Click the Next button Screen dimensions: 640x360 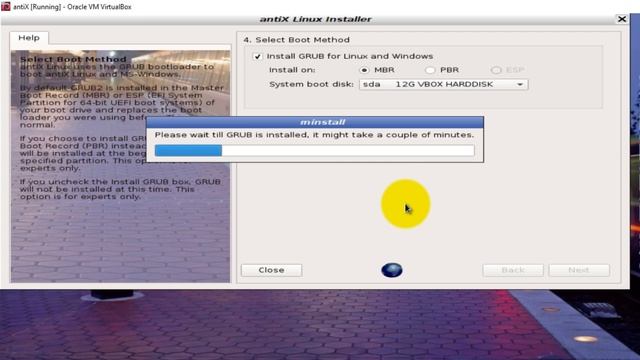coord(579,270)
